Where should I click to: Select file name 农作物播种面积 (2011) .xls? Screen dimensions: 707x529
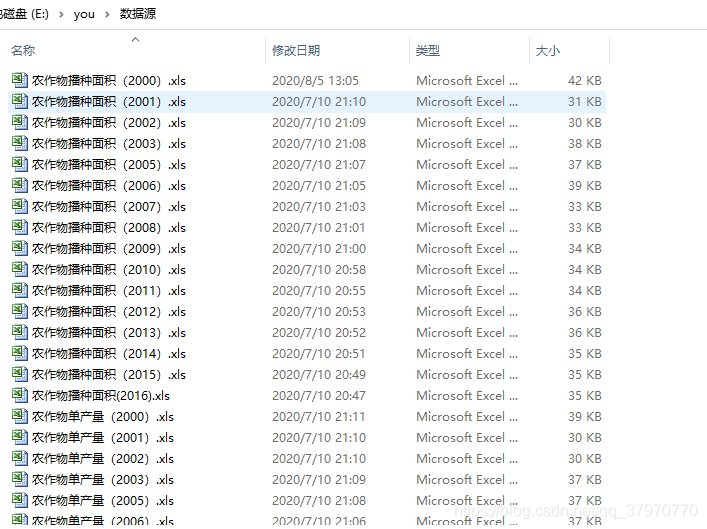click(x=109, y=291)
